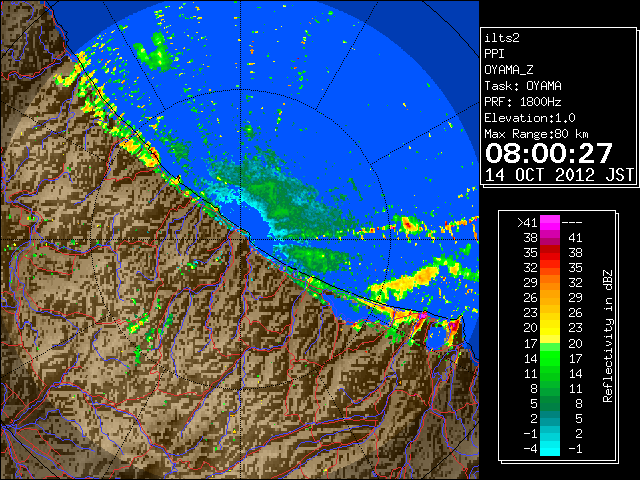
Task: Click the large yellow-orange echo band offshore
Action: click(x=409, y=282)
